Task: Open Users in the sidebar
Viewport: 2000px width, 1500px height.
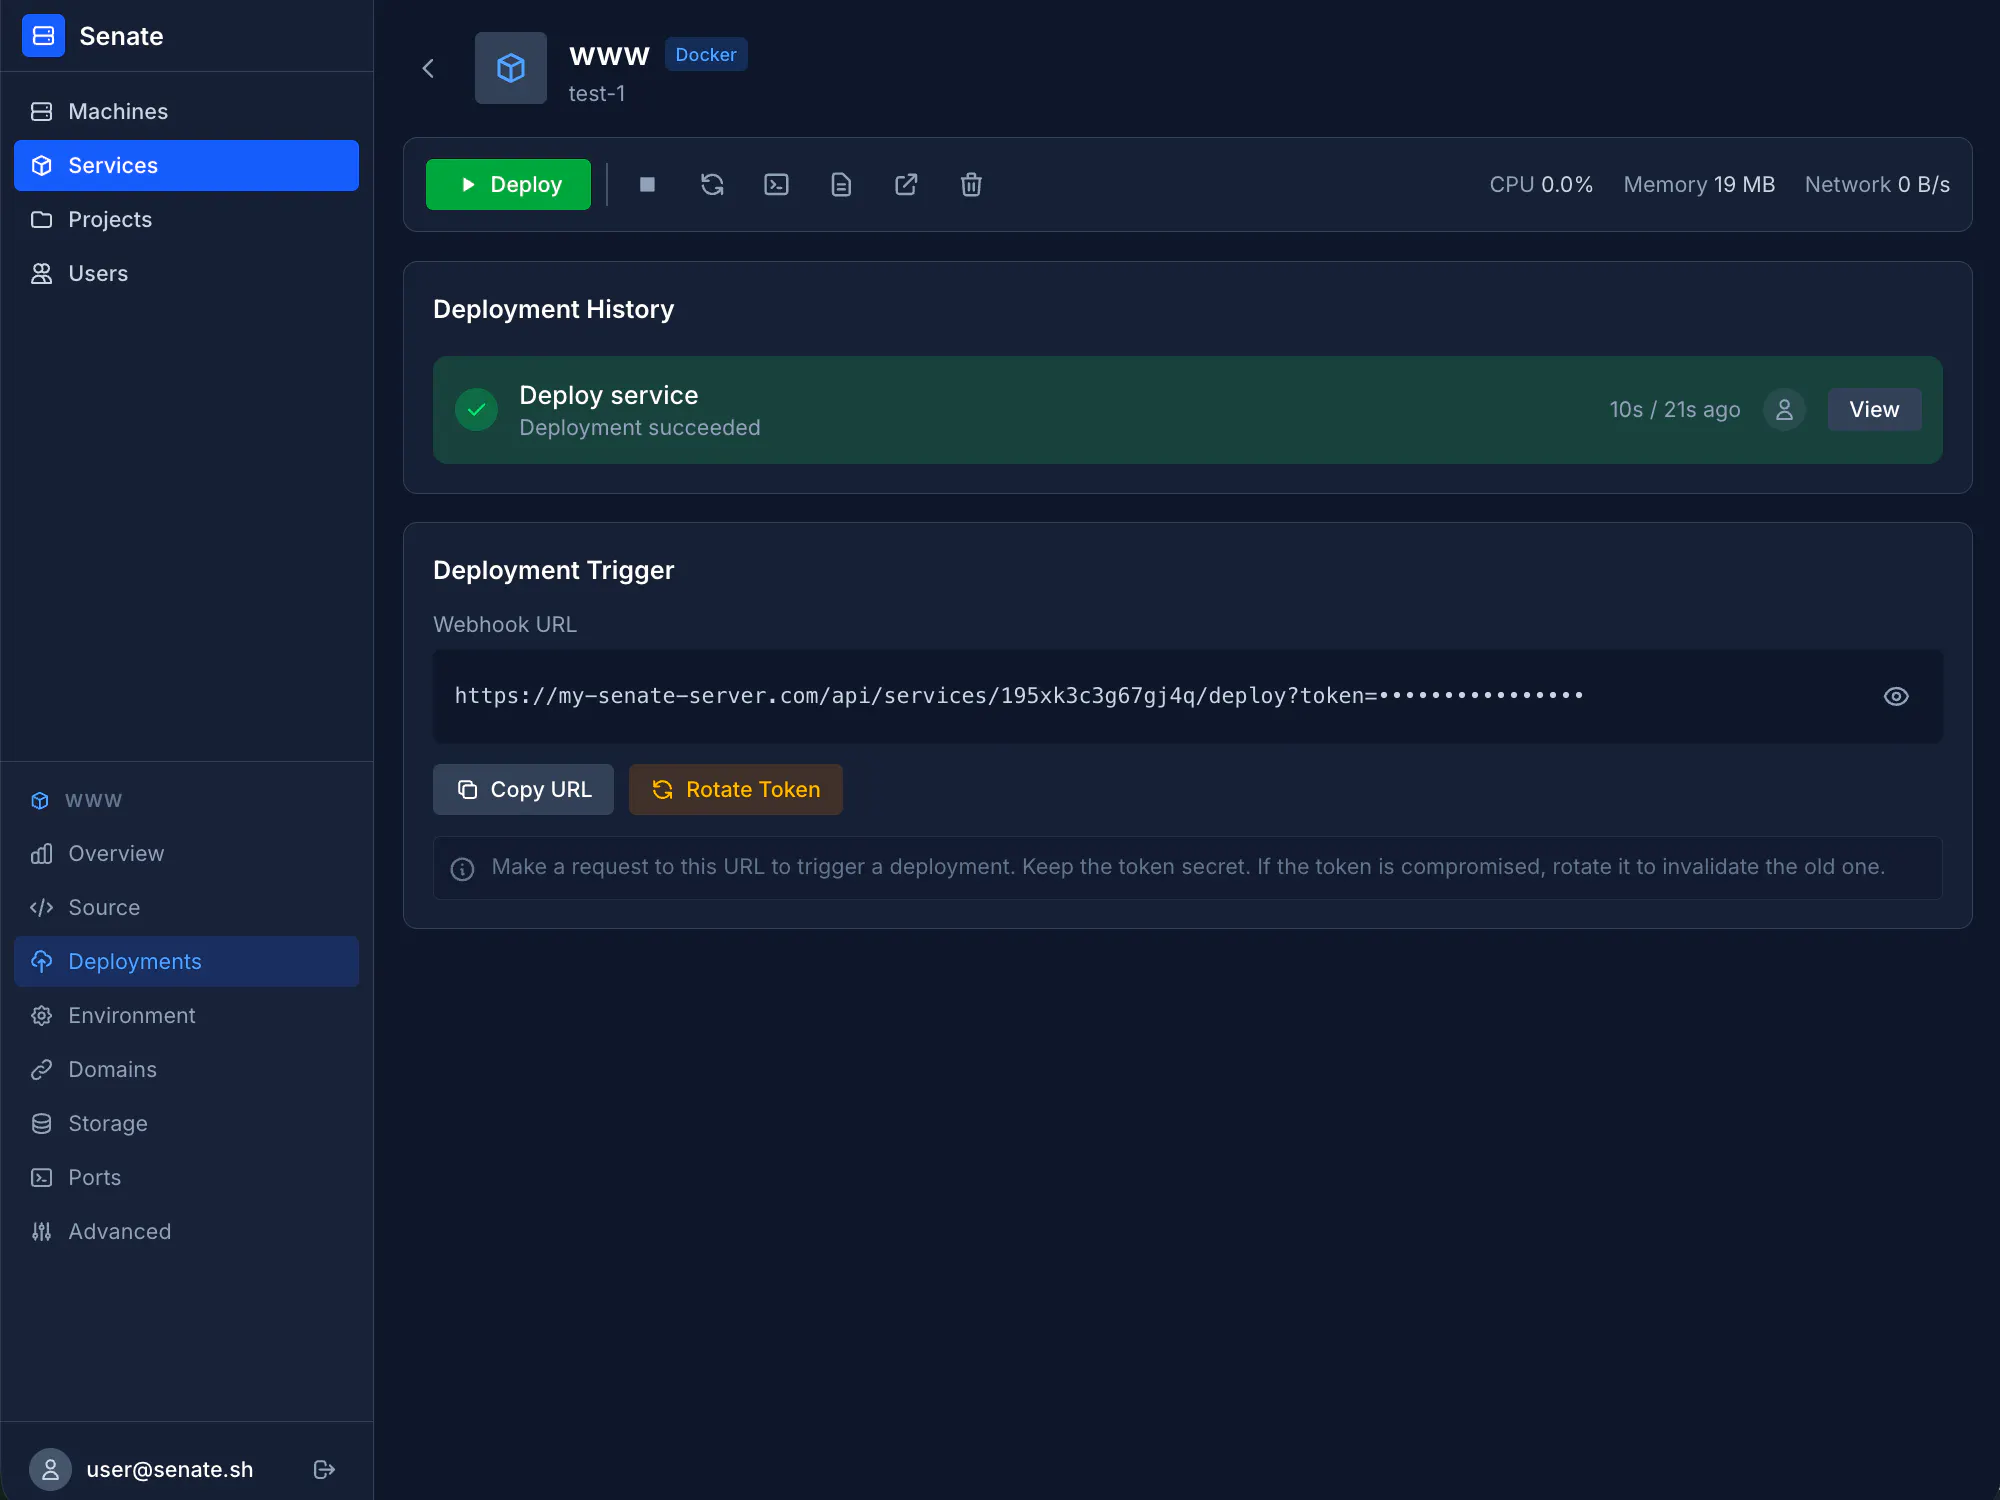Action: [x=186, y=273]
